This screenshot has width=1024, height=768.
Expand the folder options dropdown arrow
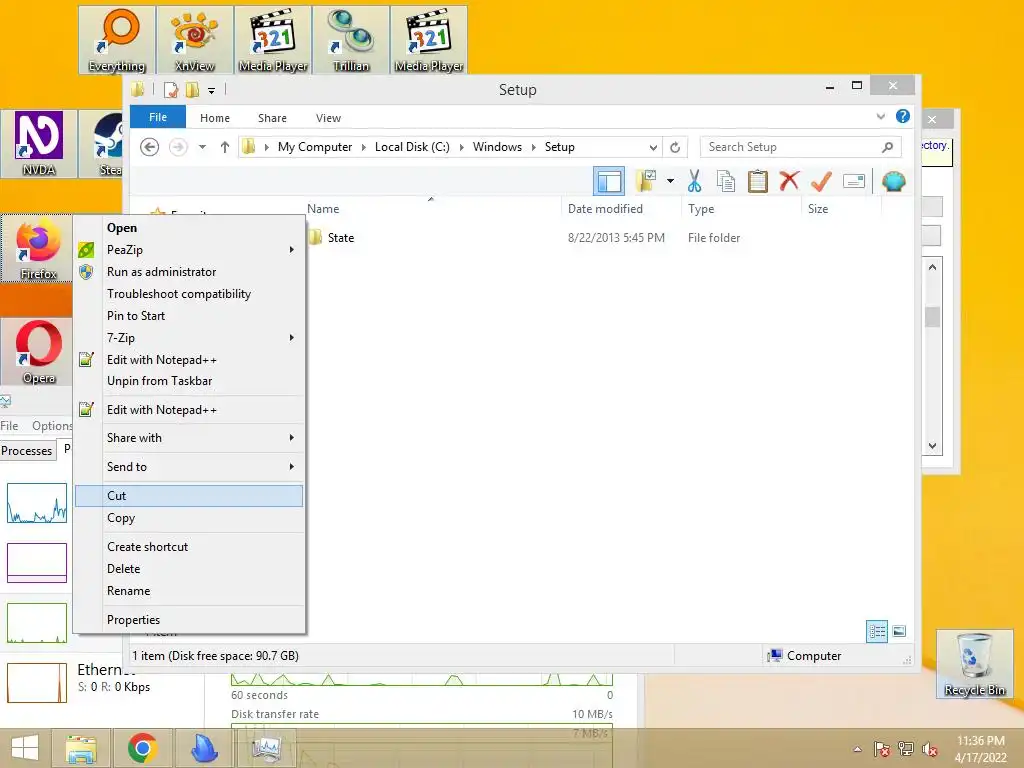point(670,181)
